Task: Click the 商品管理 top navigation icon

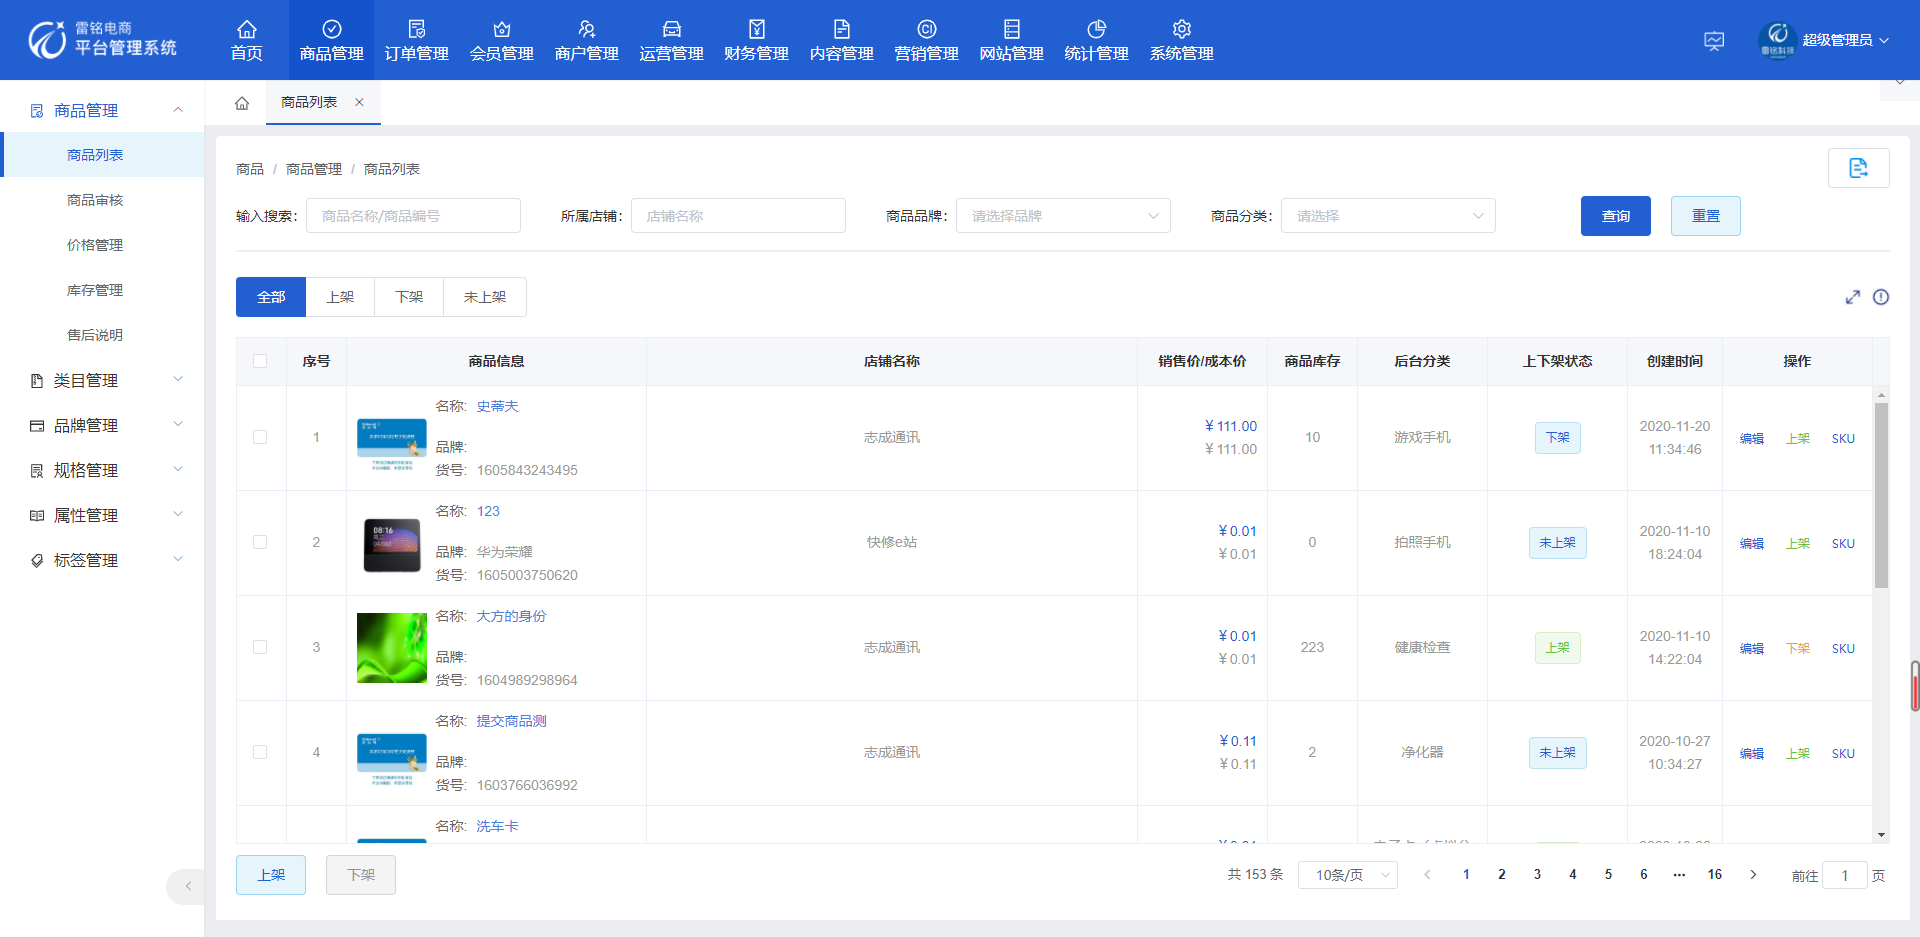Action: 332,29
